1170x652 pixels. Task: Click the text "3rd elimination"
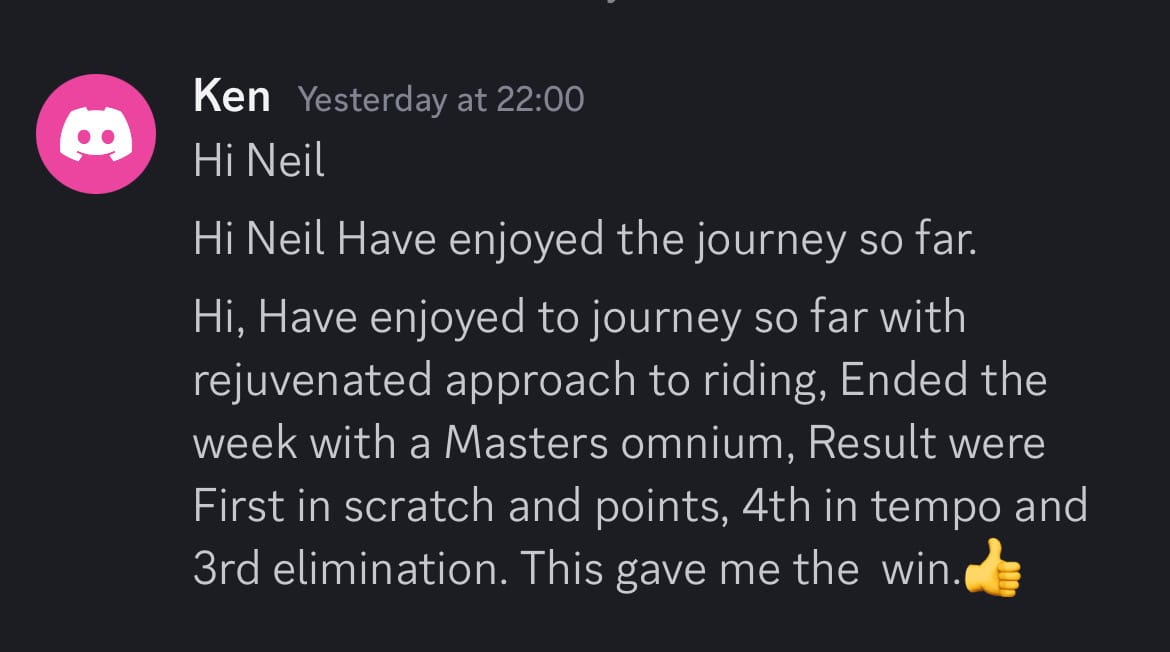350,568
